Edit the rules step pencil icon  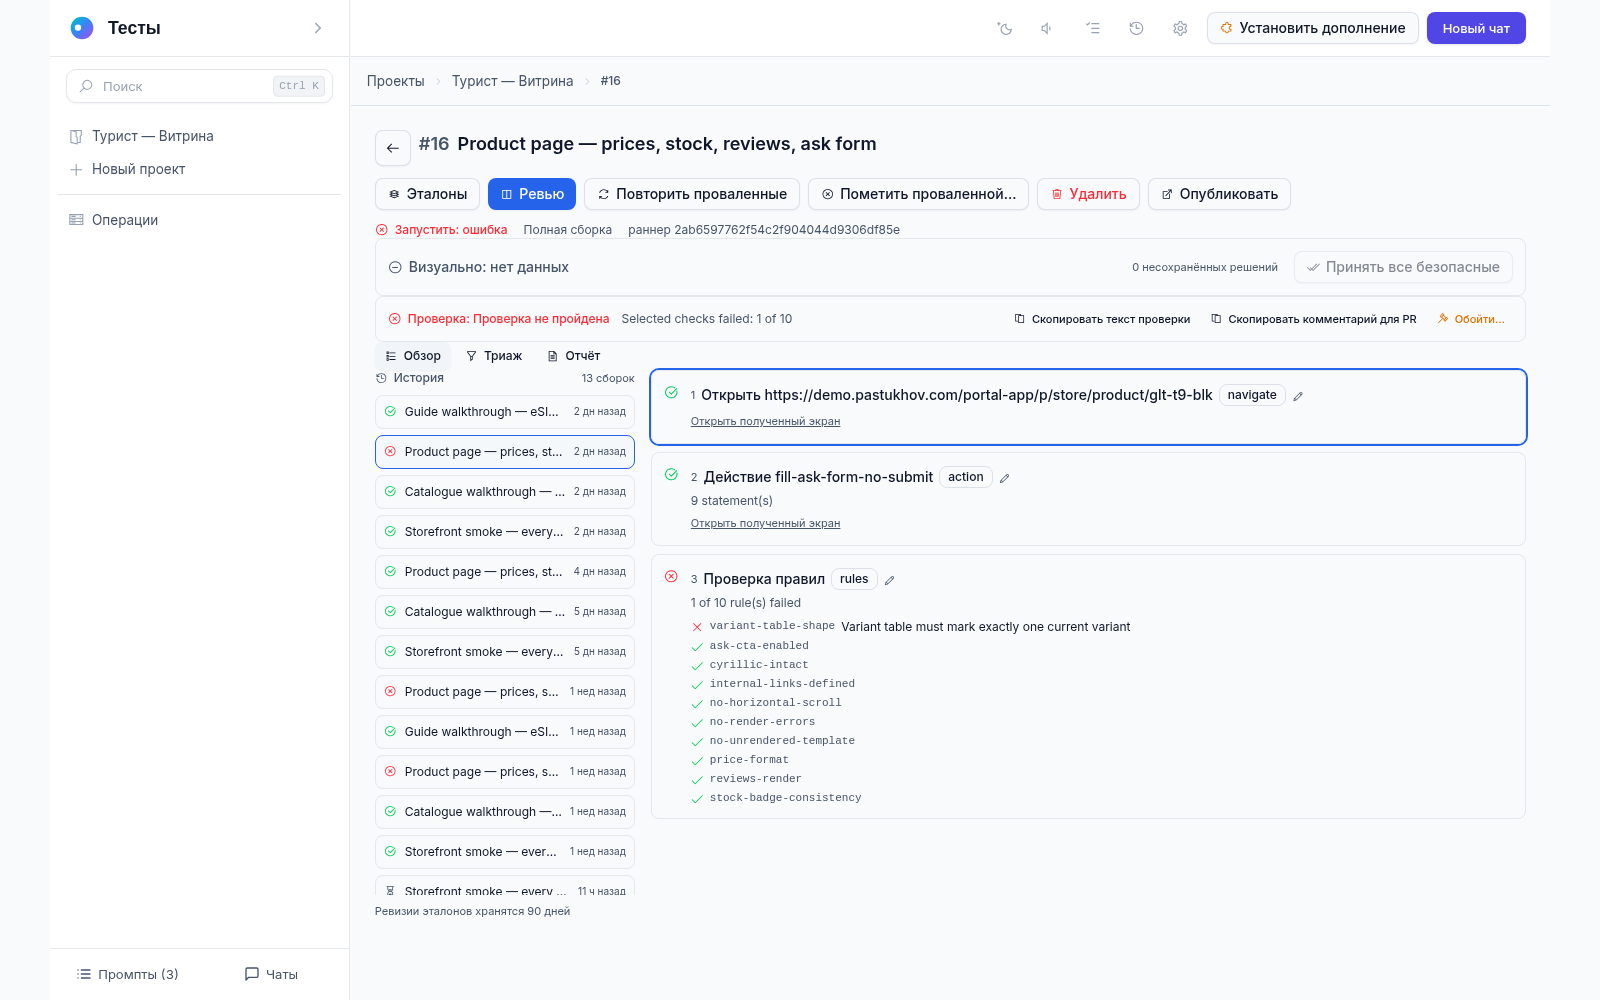890,580
